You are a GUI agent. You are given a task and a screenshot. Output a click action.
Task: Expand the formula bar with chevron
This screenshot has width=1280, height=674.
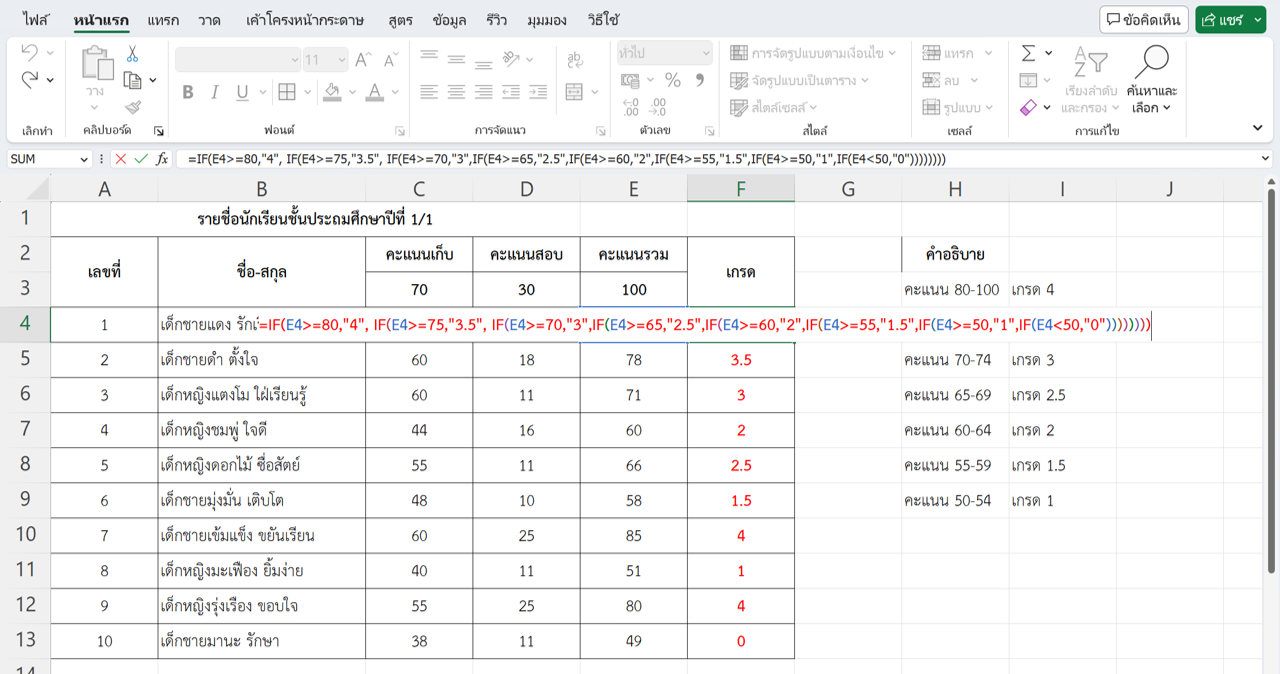(x=1265, y=159)
